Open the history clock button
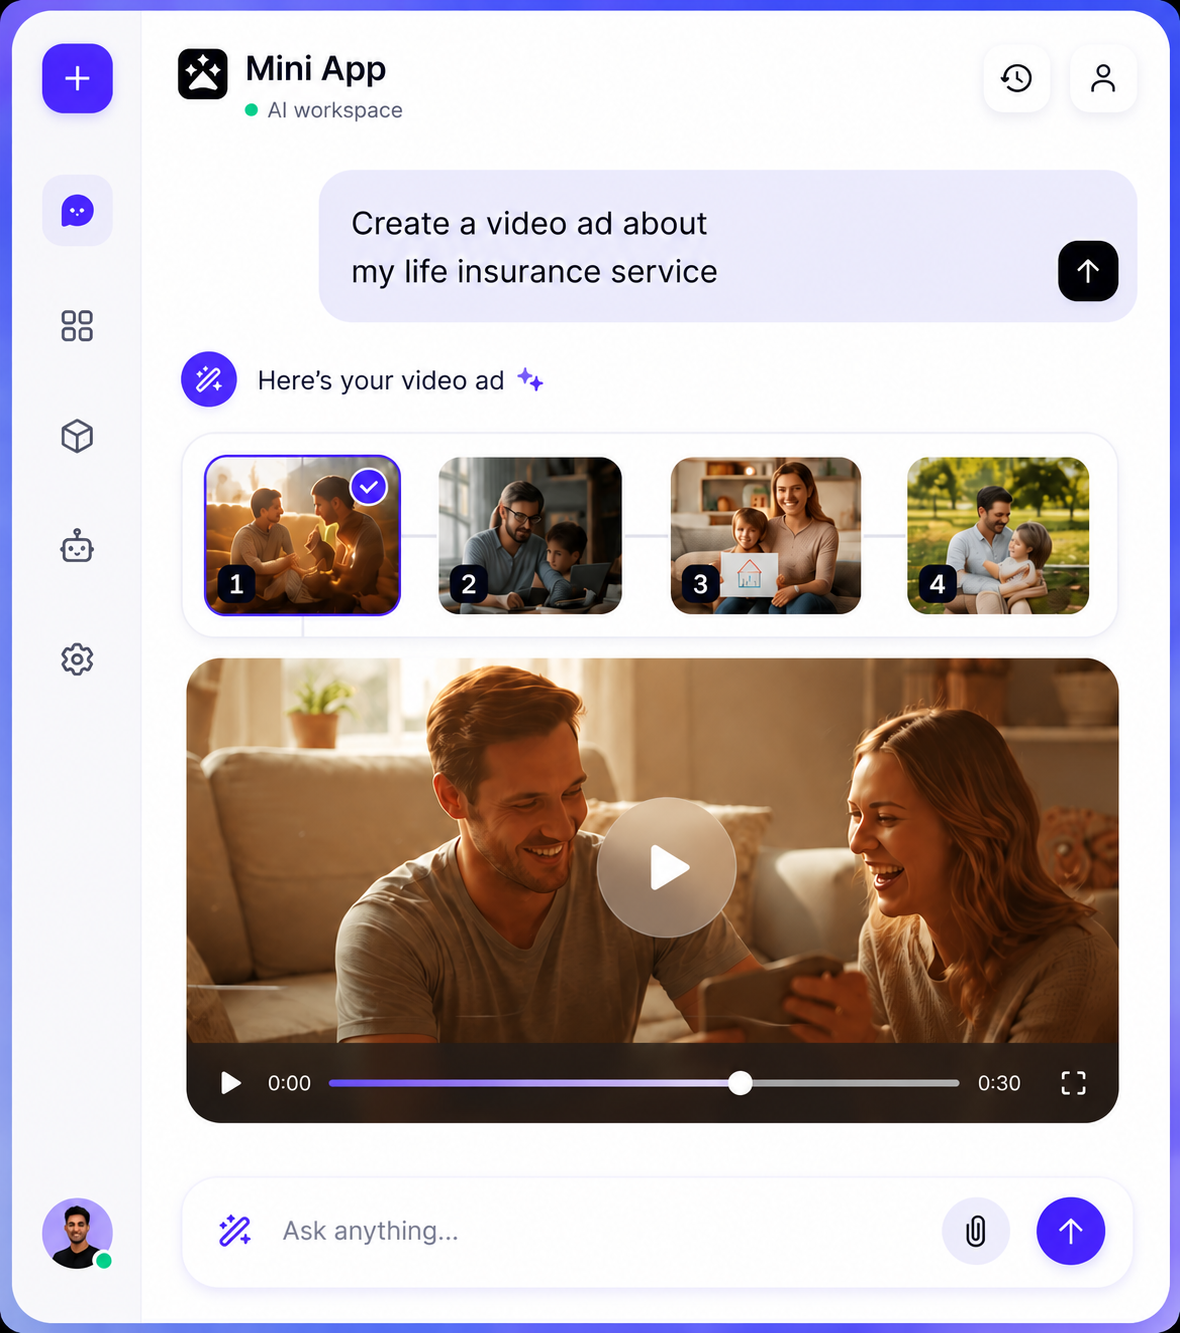The width and height of the screenshot is (1180, 1333). (1017, 78)
